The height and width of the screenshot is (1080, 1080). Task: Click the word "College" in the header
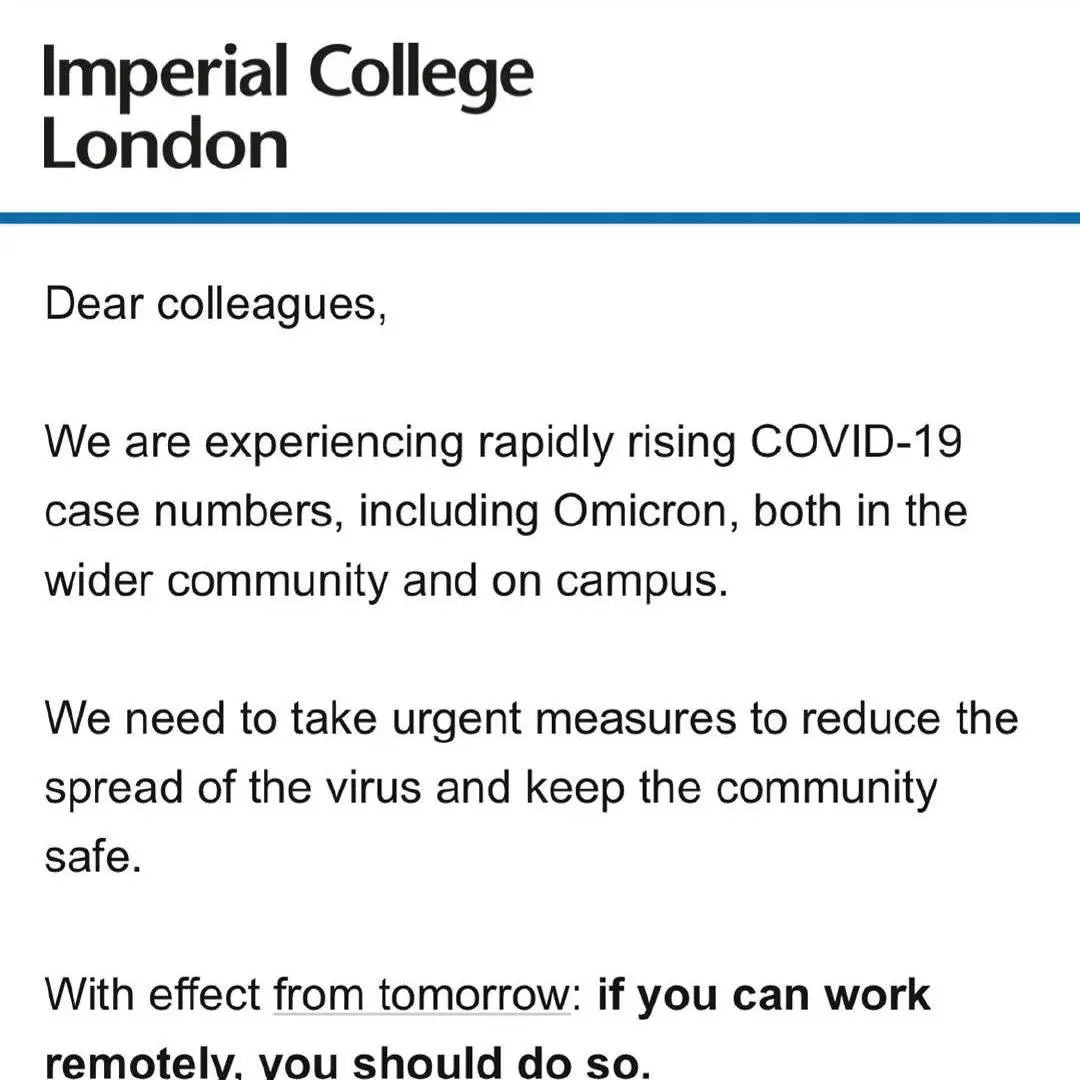[x=421, y=76]
